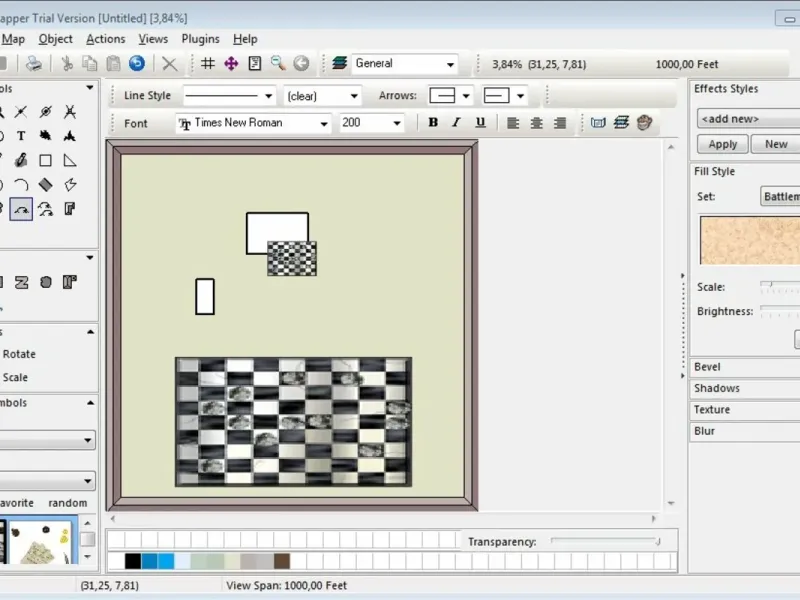
Task: Click the blue Undo arrow icon
Action: [x=137, y=63]
